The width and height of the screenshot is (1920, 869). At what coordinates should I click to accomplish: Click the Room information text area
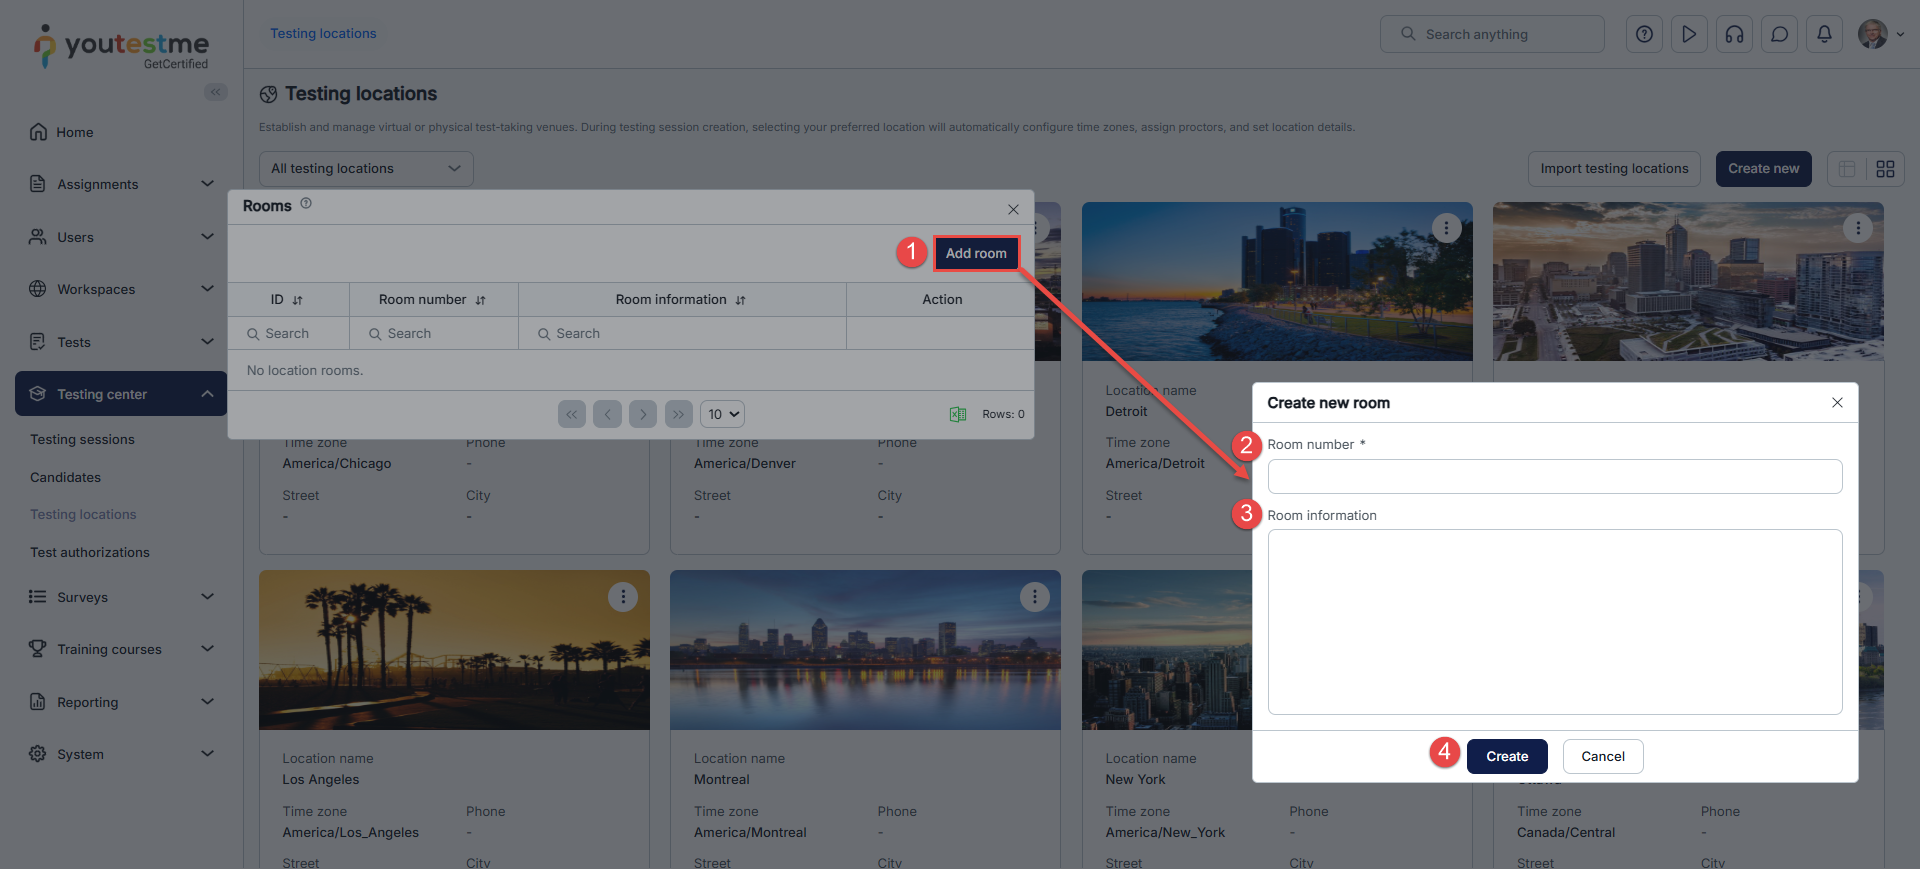tap(1554, 621)
